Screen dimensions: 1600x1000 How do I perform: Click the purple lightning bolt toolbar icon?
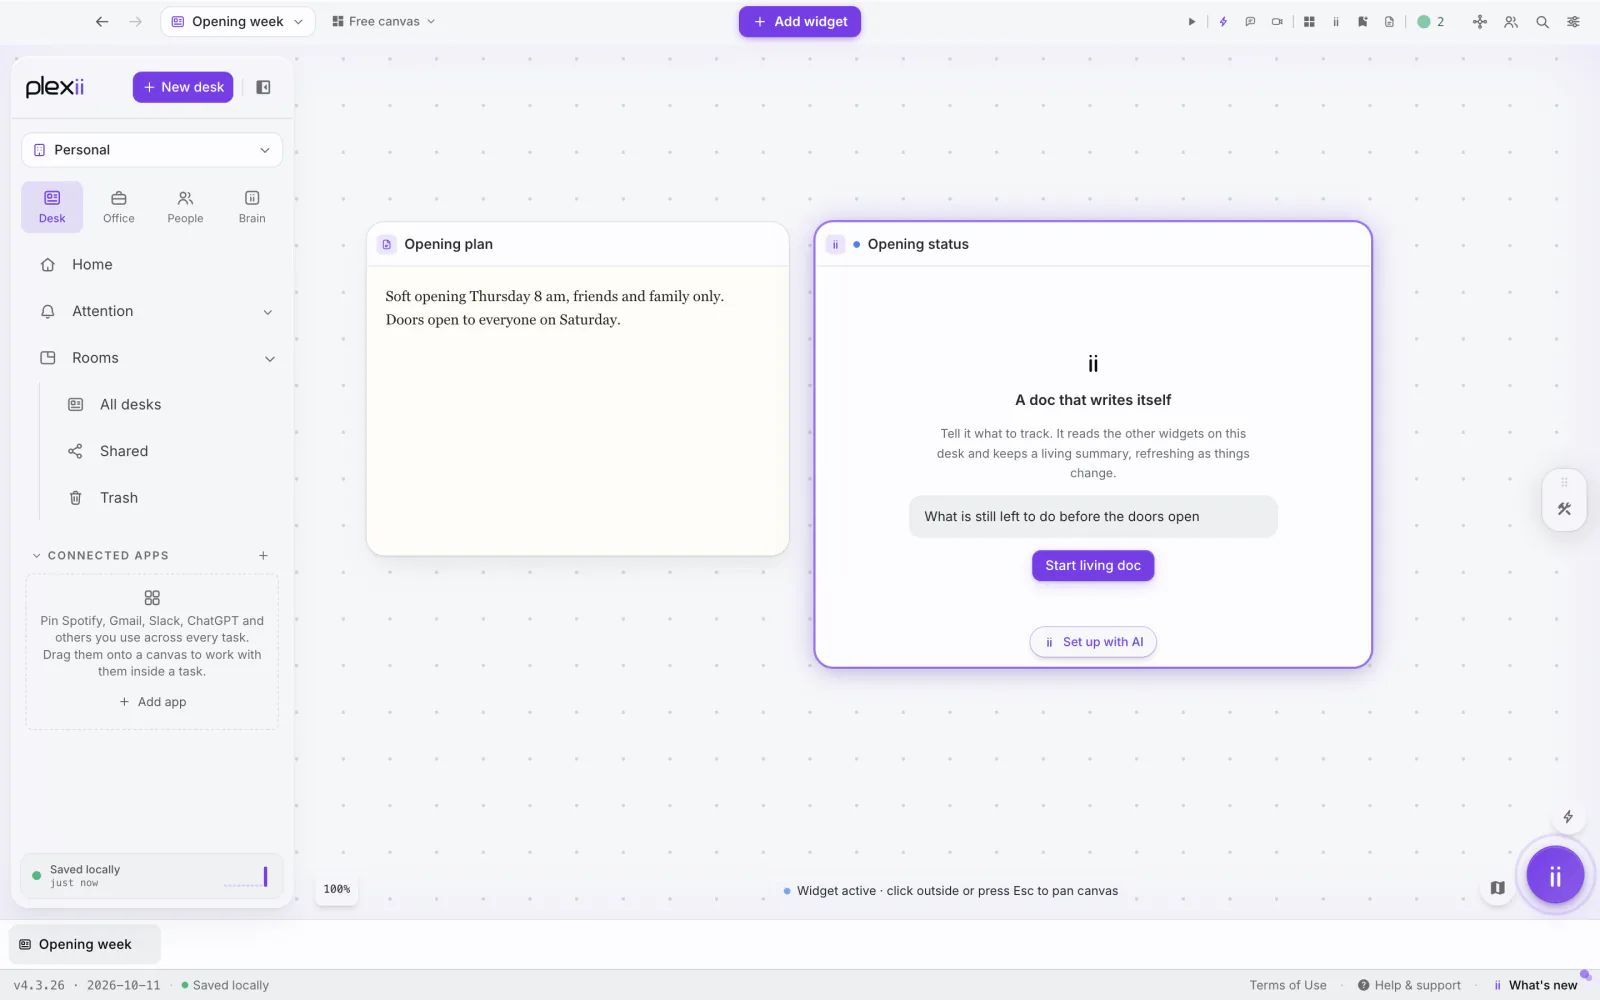click(x=1223, y=21)
